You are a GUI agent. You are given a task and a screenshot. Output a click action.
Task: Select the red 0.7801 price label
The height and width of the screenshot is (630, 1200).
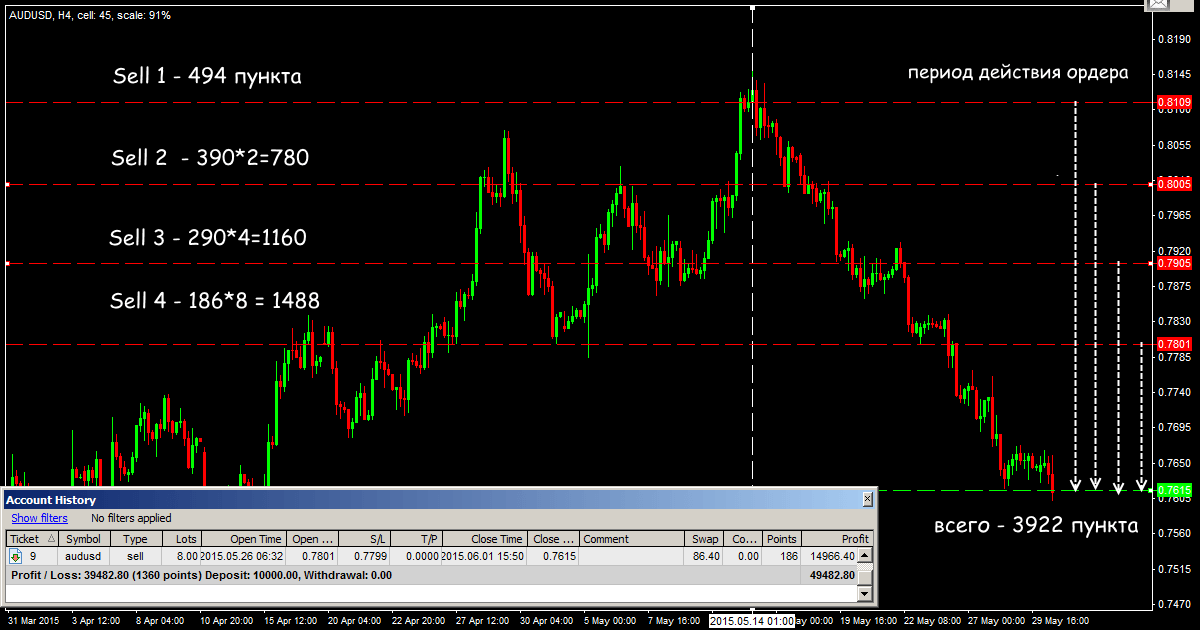click(1172, 345)
